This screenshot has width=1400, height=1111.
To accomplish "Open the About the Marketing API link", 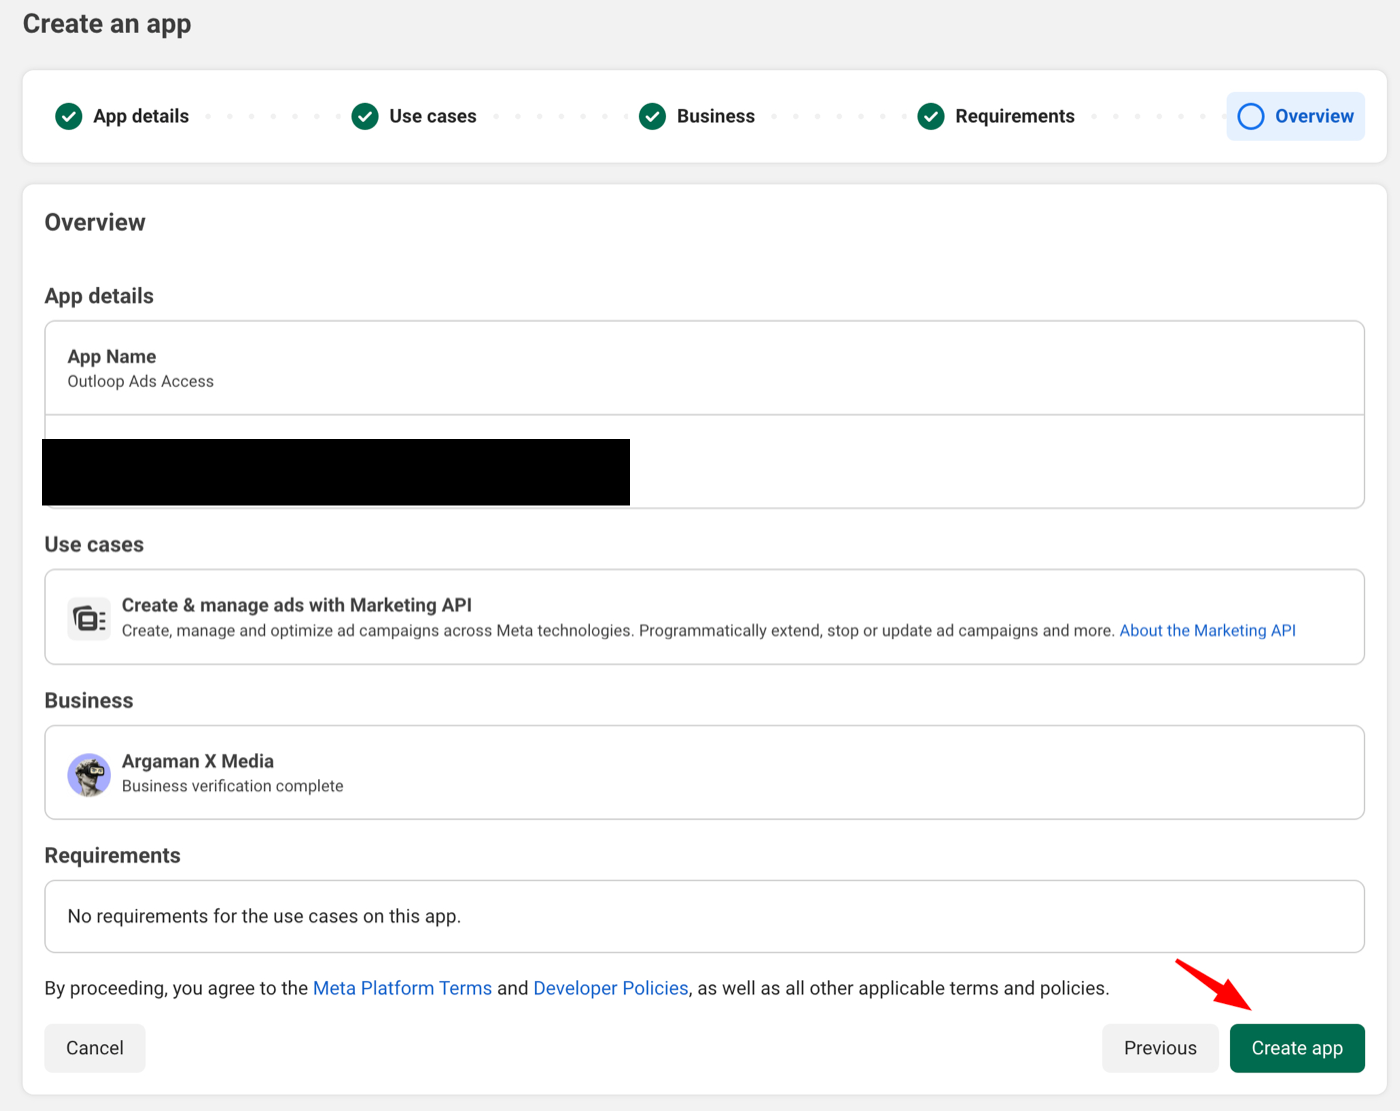I will [1208, 631].
